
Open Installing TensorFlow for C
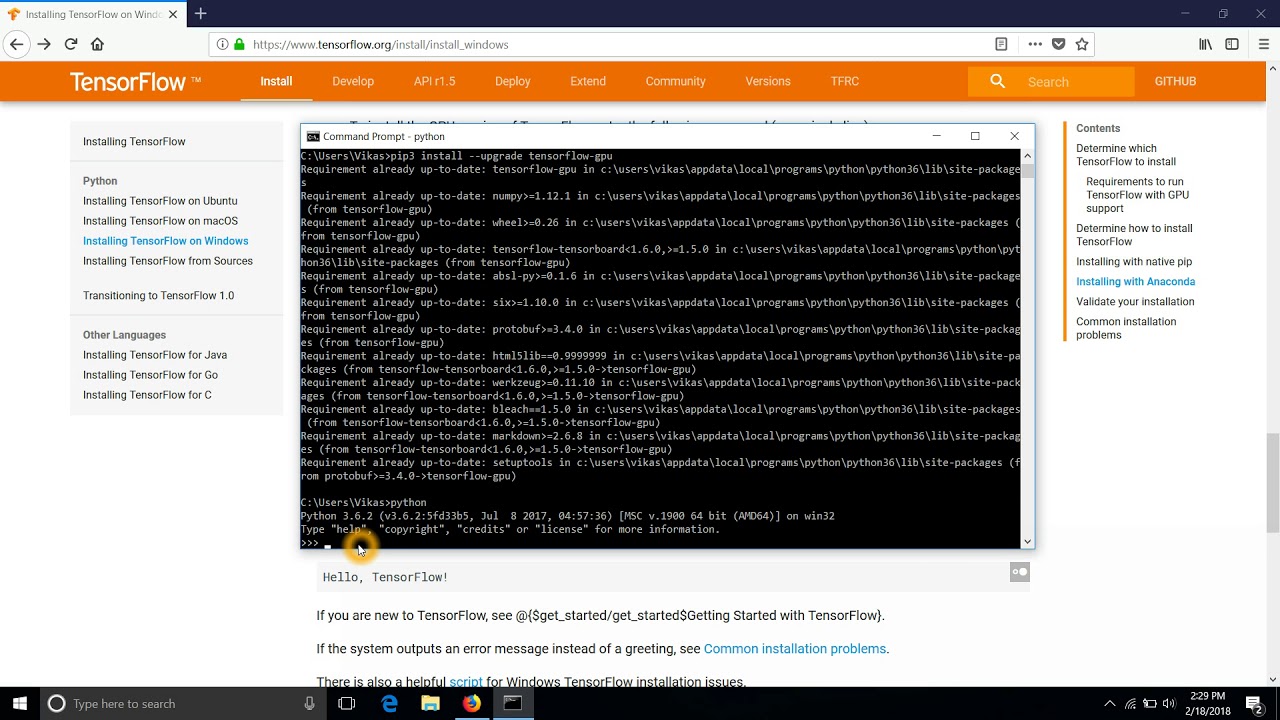tap(147, 395)
